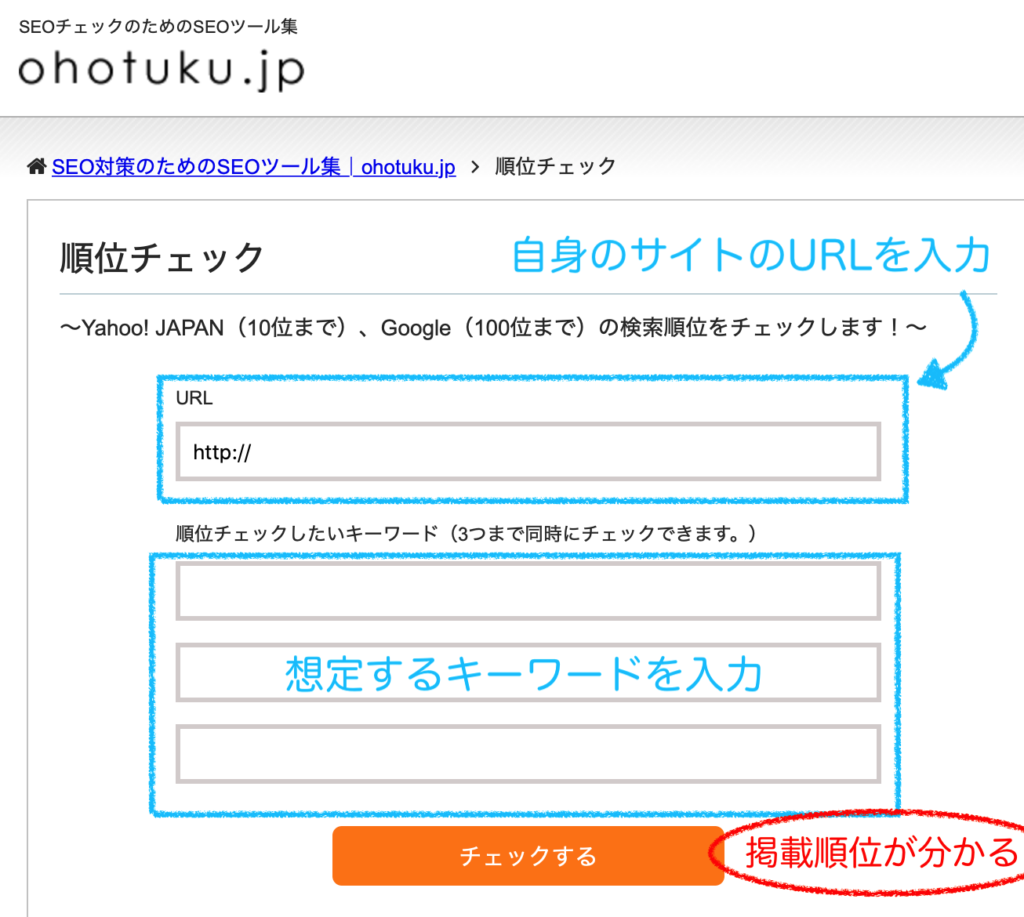Click the 順位チェック page heading
The height and width of the screenshot is (917, 1024).
point(161,257)
